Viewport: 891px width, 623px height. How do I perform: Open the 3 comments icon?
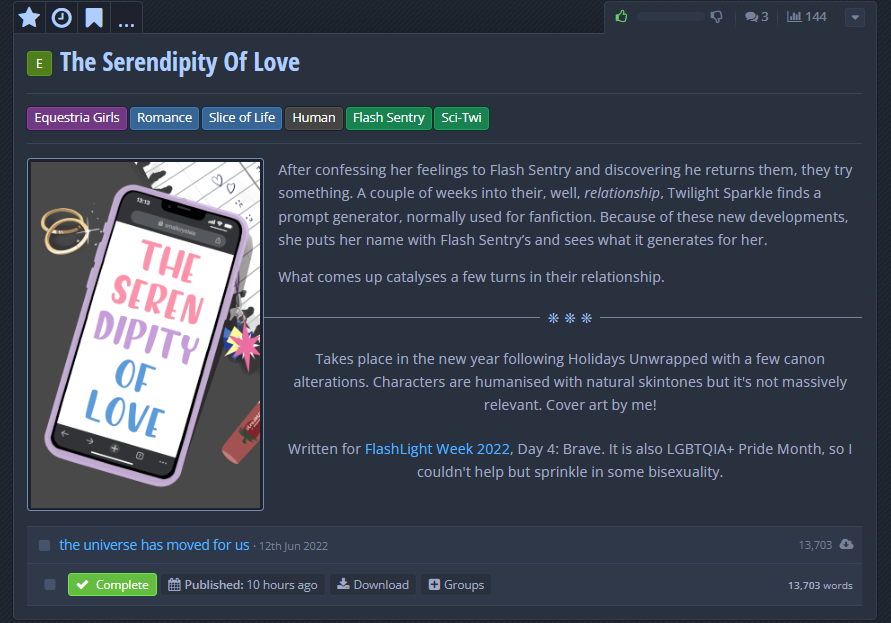point(756,16)
